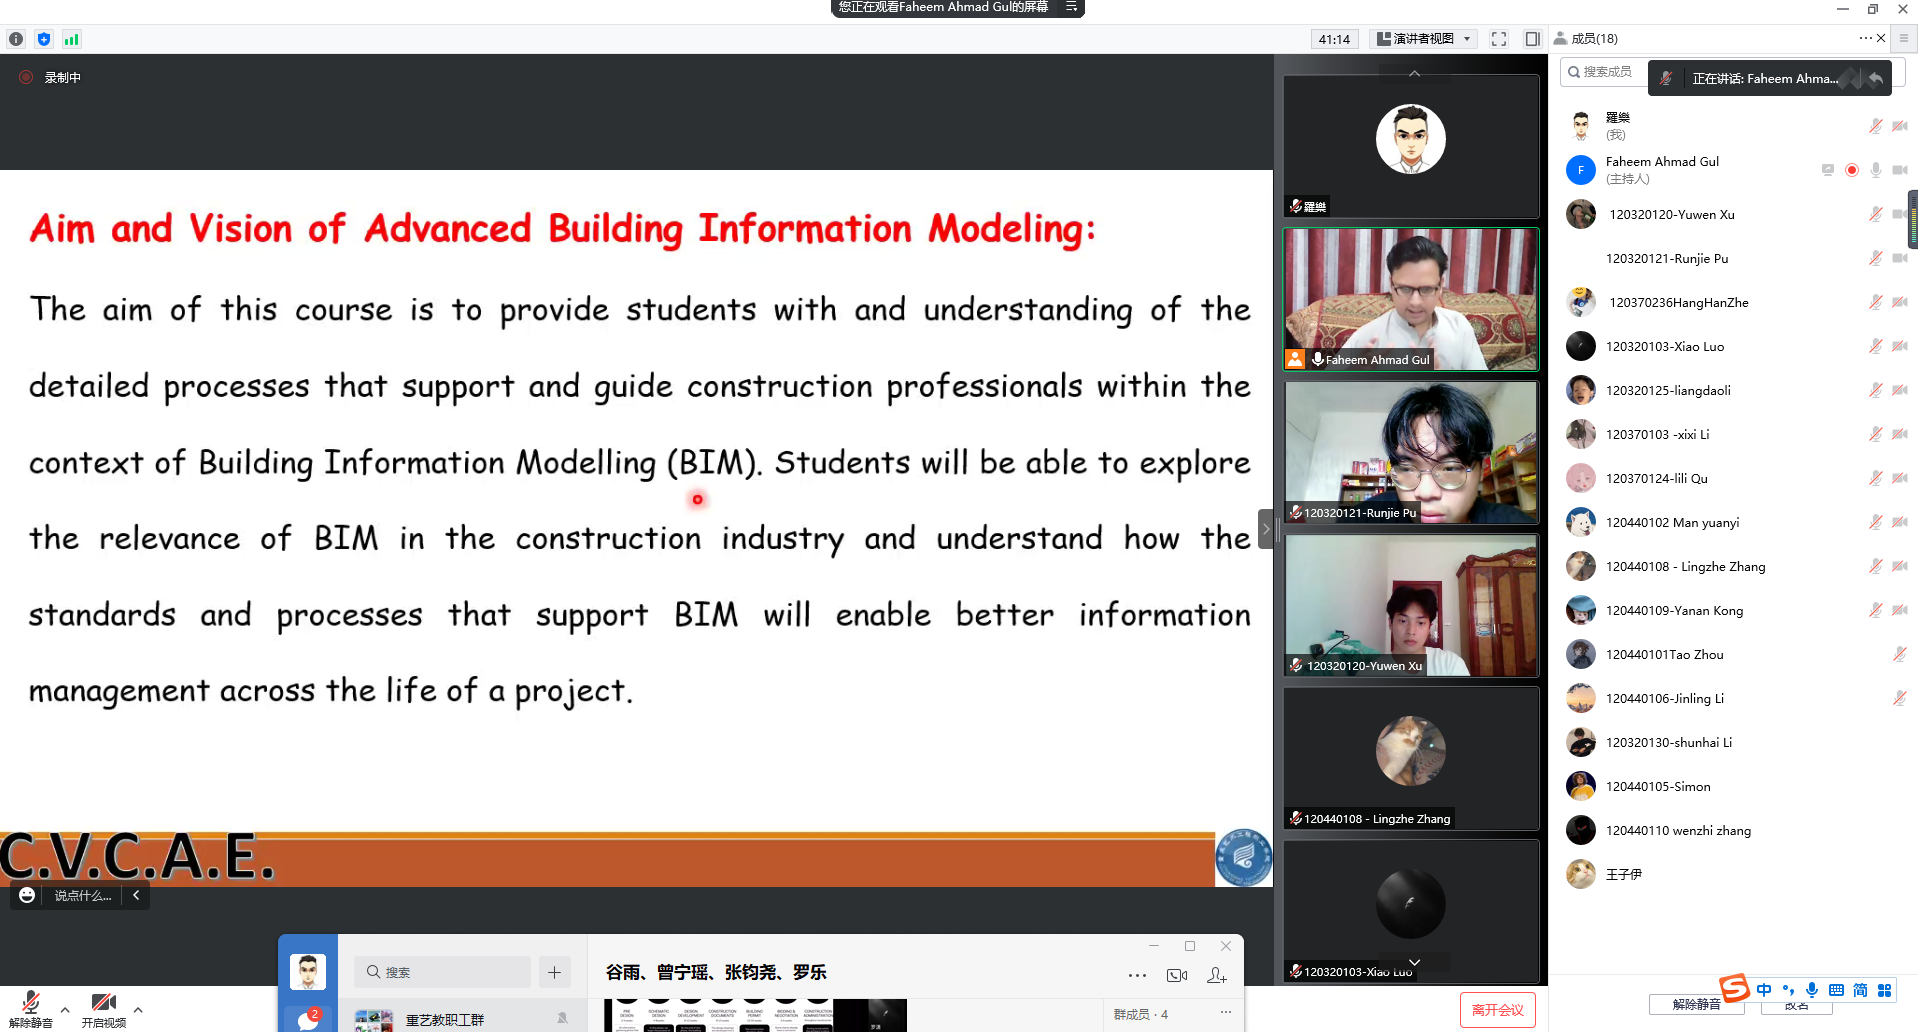This screenshot has height=1032, width=1918.
Task: Open WeChat chat more options dots
Action: point(1137,975)
